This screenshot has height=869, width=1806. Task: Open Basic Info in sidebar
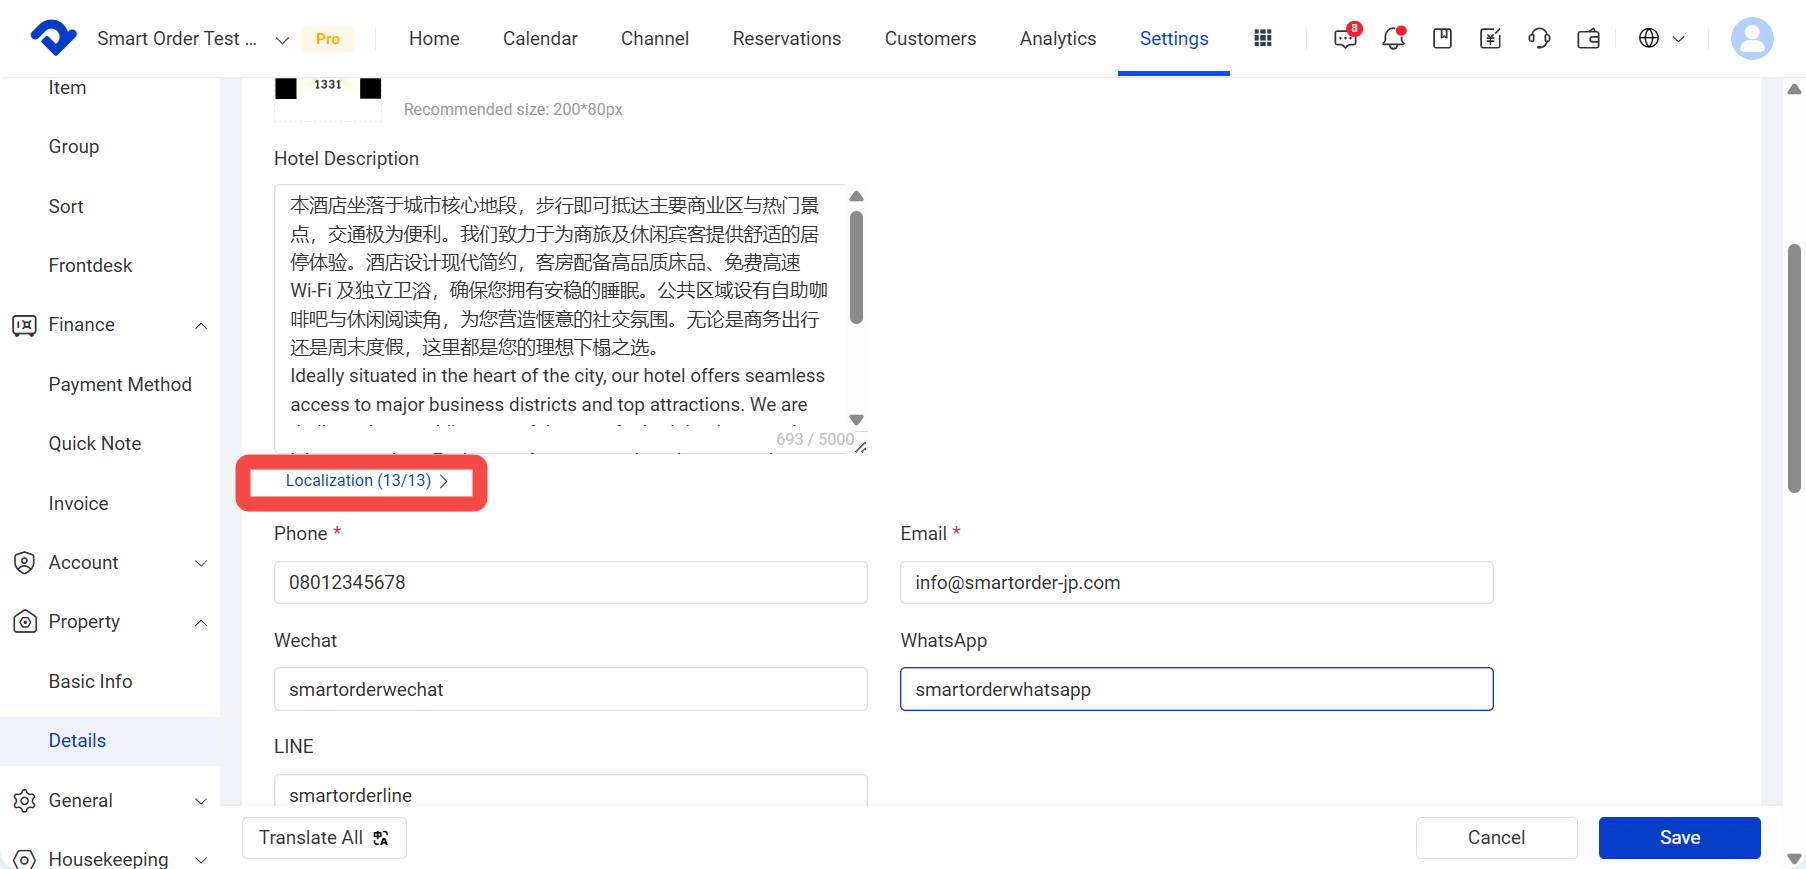[90, 682]
